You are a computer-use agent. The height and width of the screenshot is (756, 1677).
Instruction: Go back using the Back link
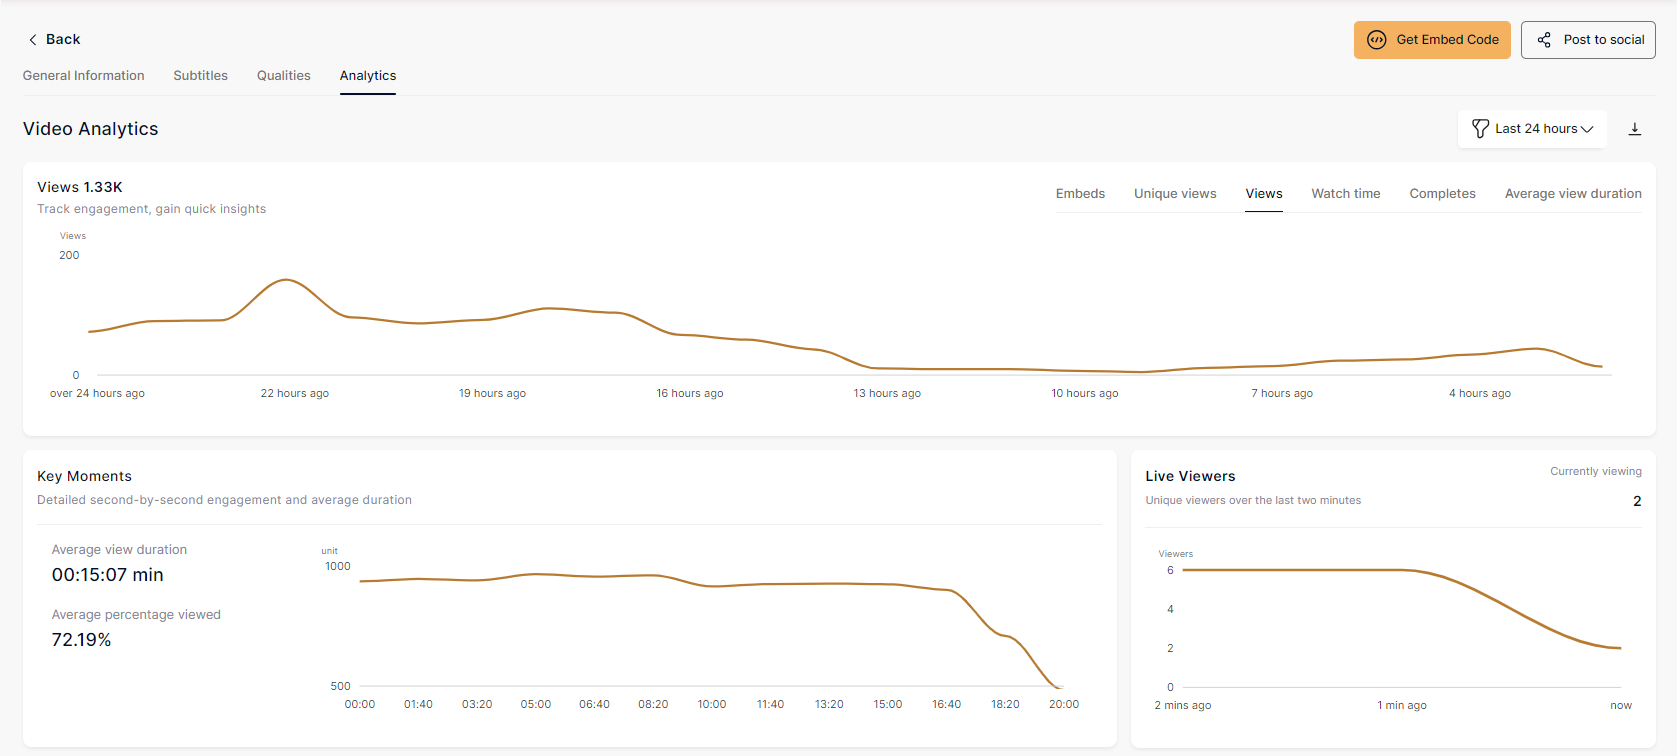click(54, 40)
